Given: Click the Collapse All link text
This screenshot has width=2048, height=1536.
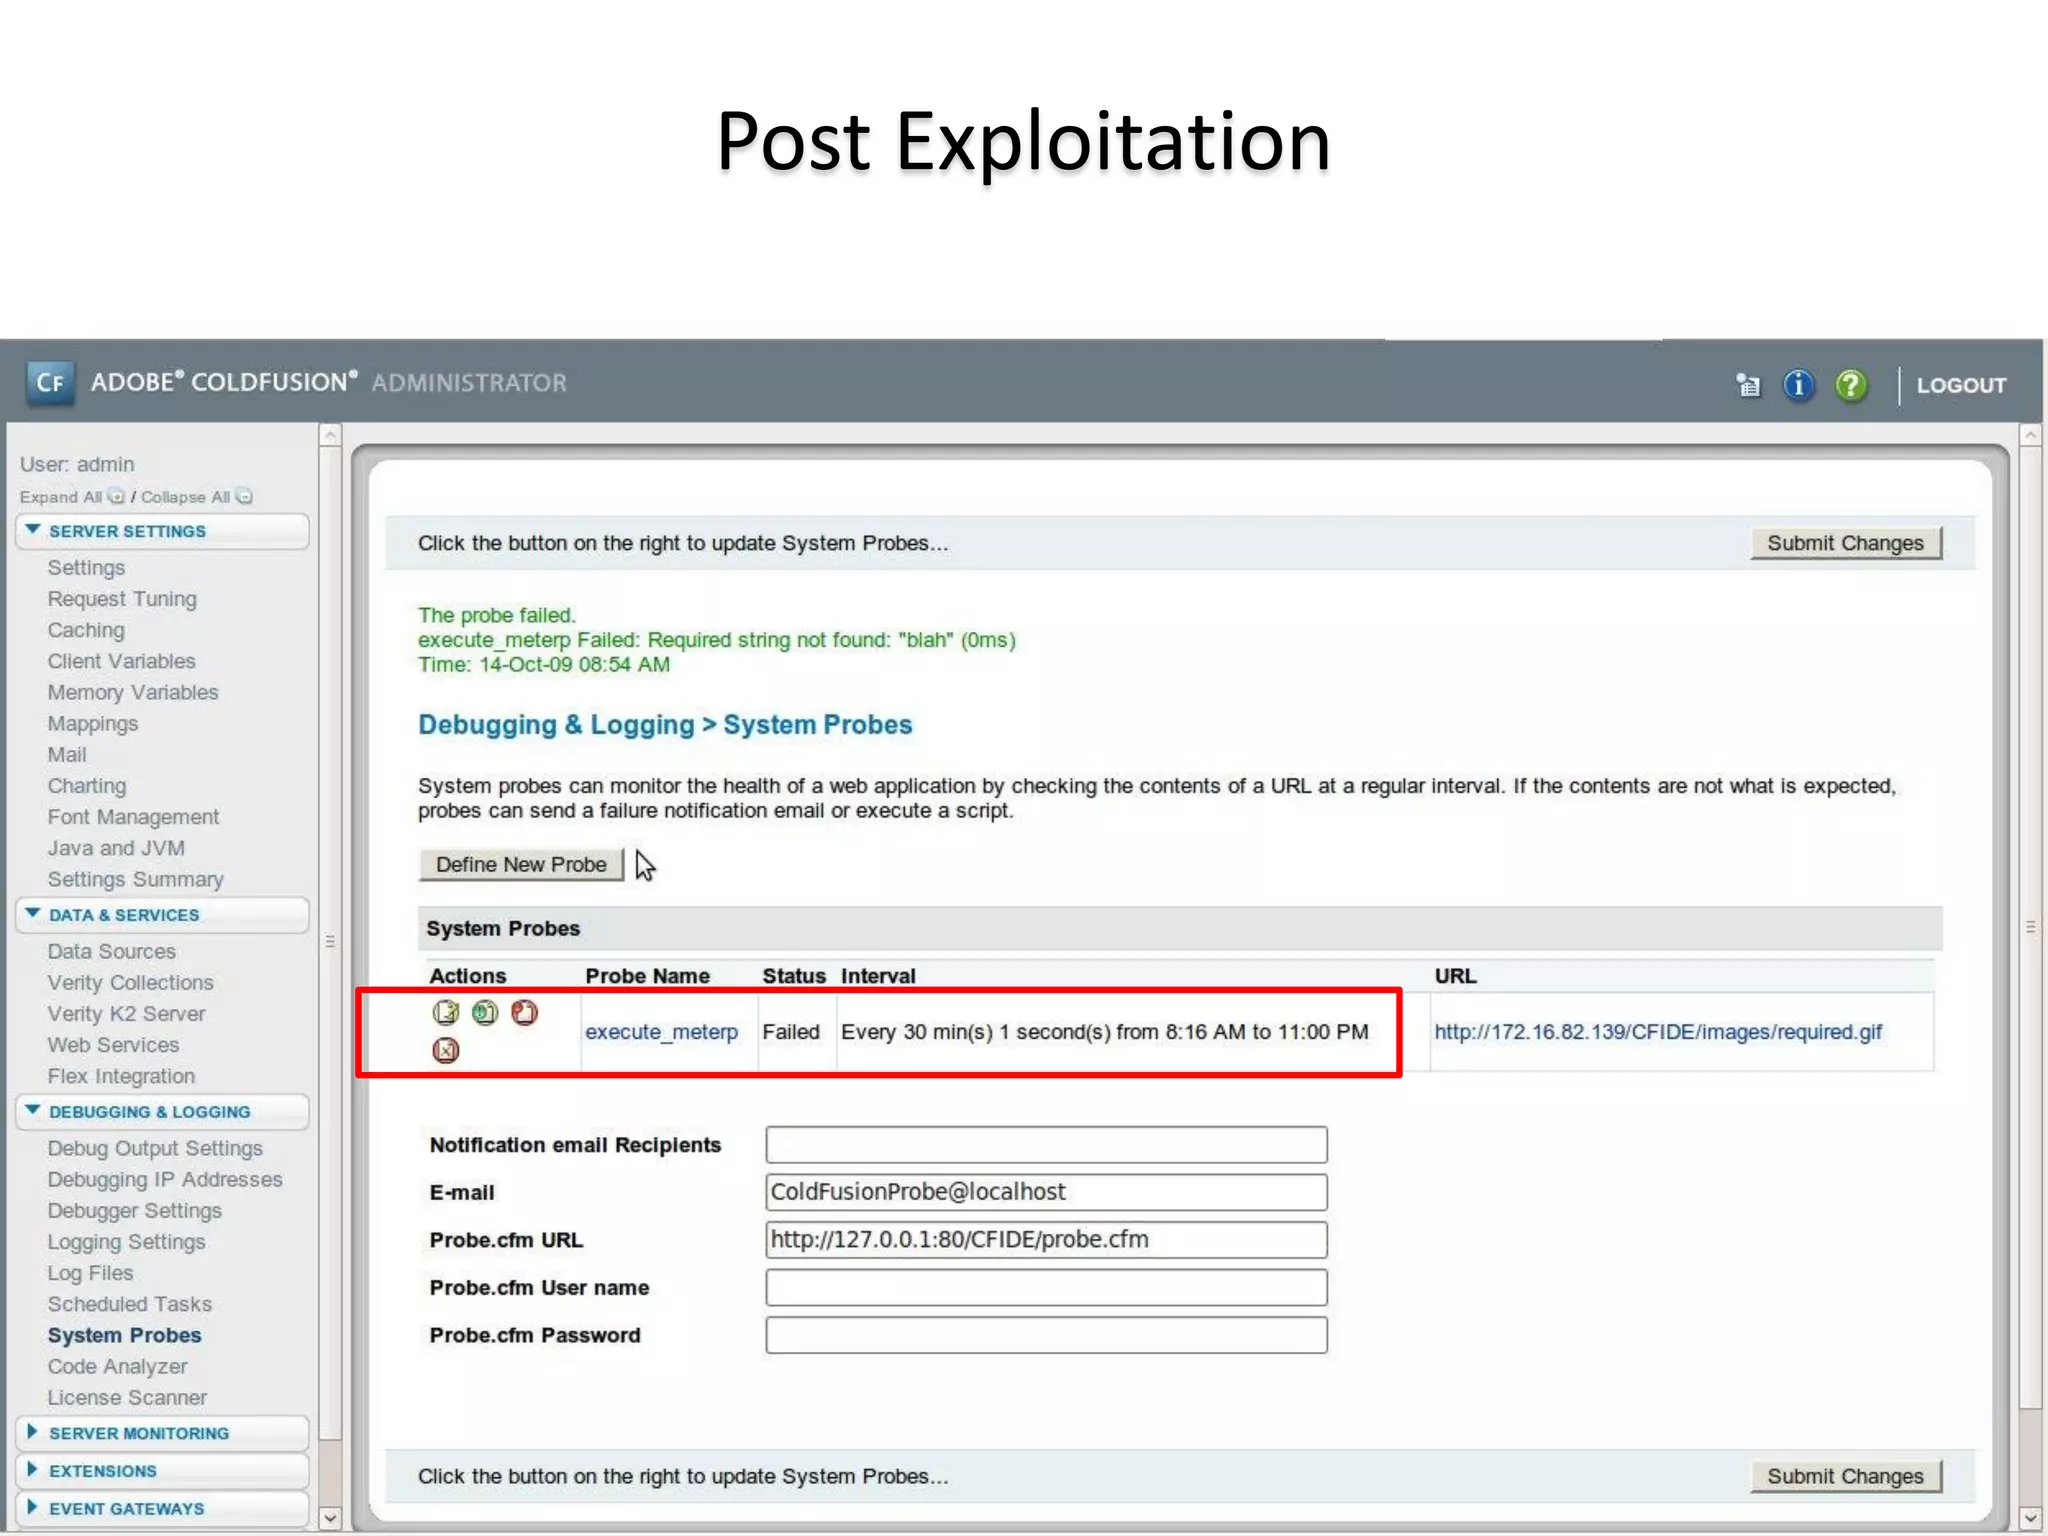Looking at the screenshot, I should point(185,497).
